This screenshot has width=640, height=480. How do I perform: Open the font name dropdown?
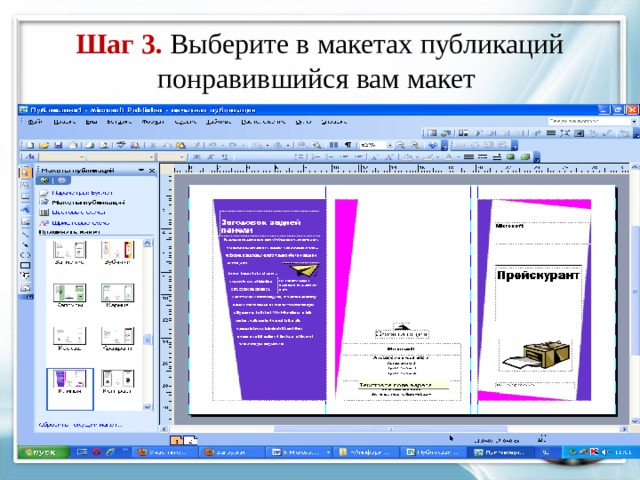click(151, 157)
